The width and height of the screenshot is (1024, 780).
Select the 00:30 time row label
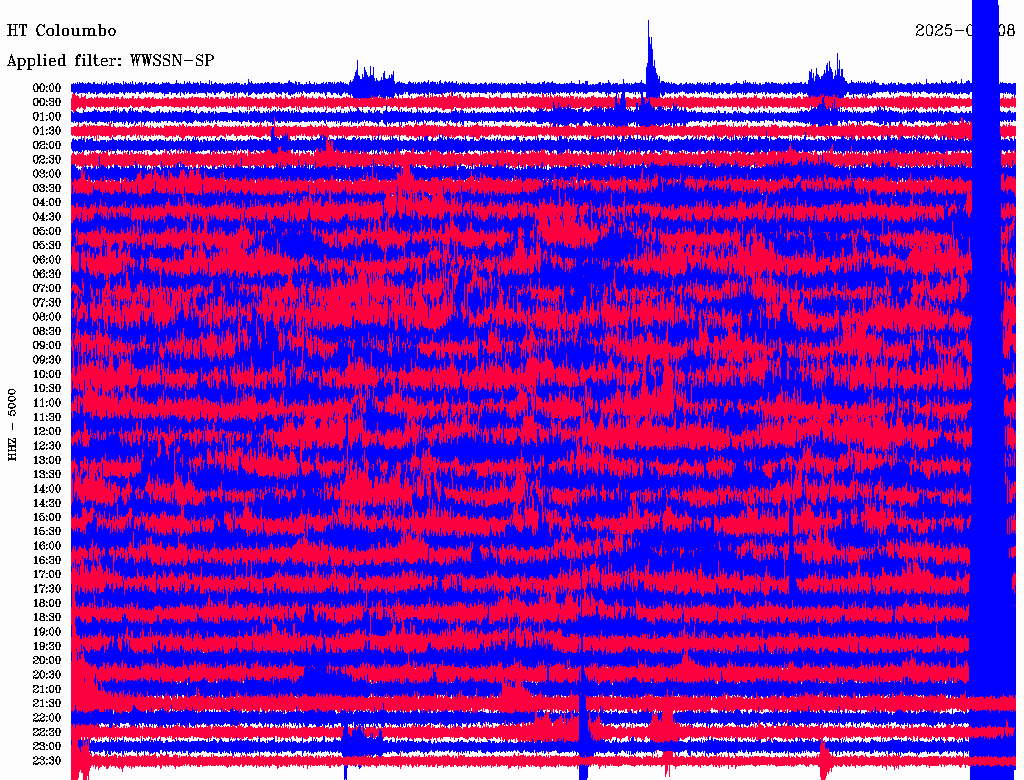(47, 103)
